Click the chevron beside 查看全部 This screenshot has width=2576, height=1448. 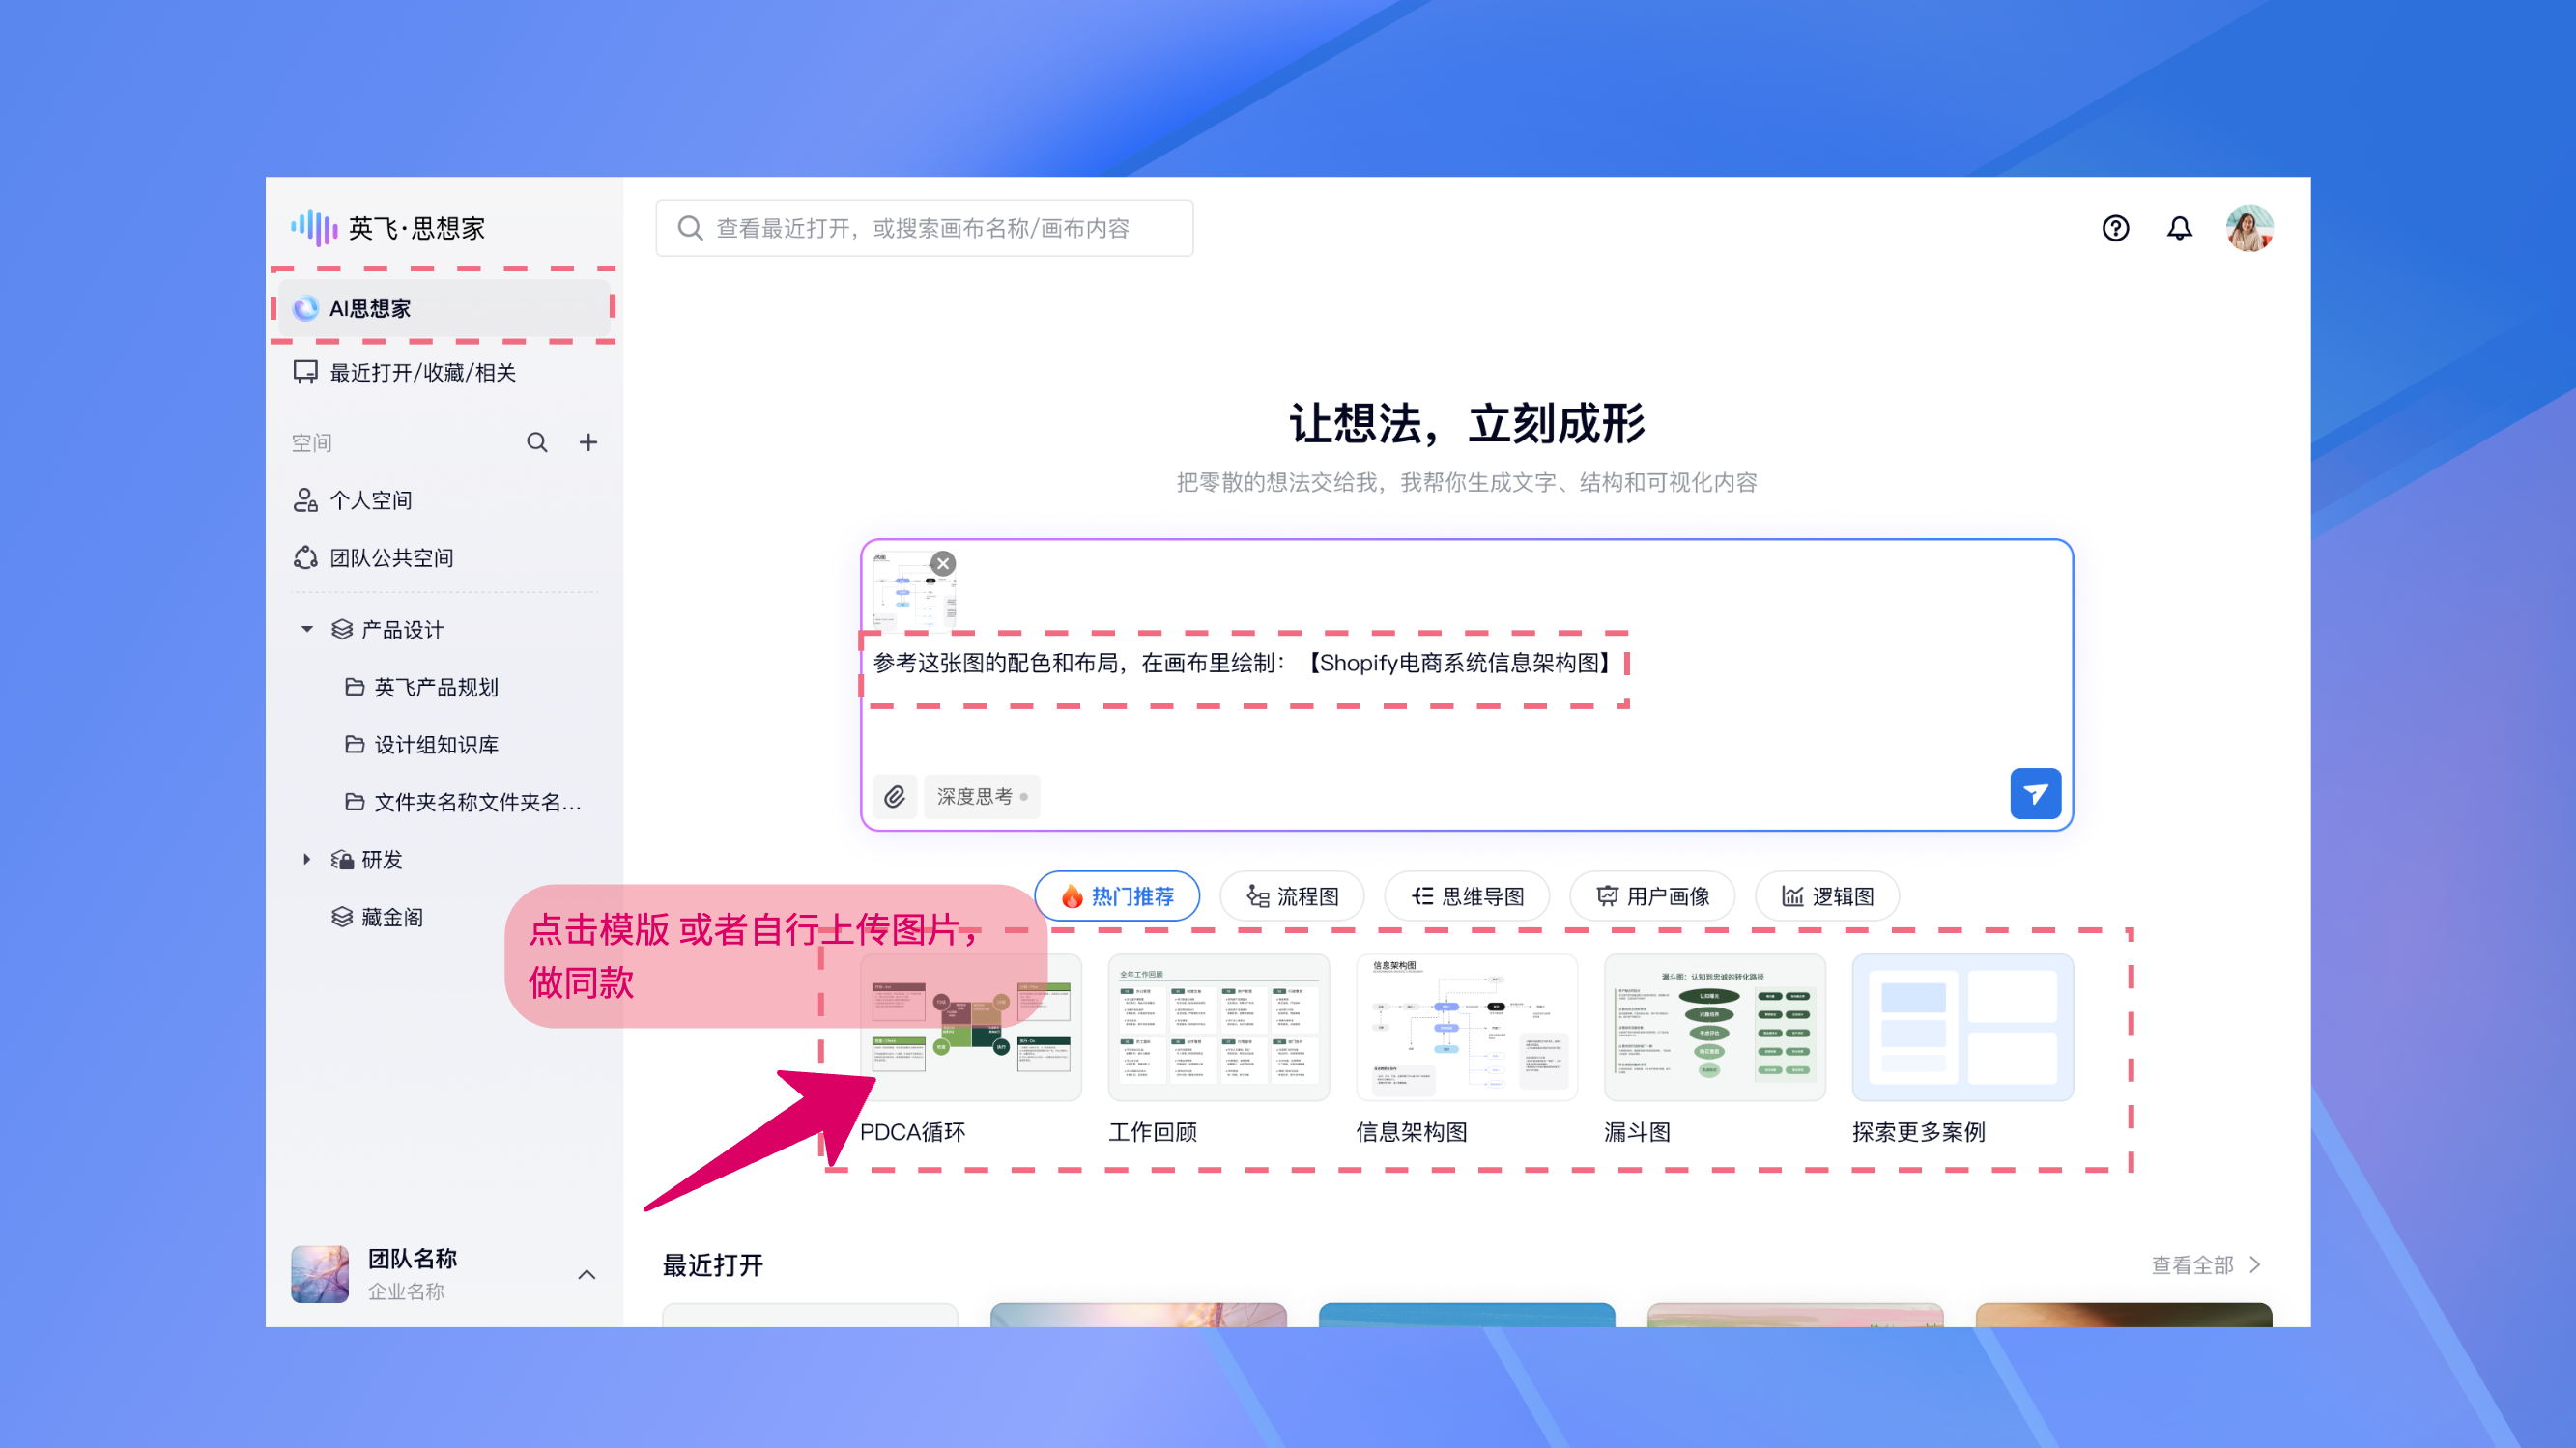click(x=2255, y=1265)
